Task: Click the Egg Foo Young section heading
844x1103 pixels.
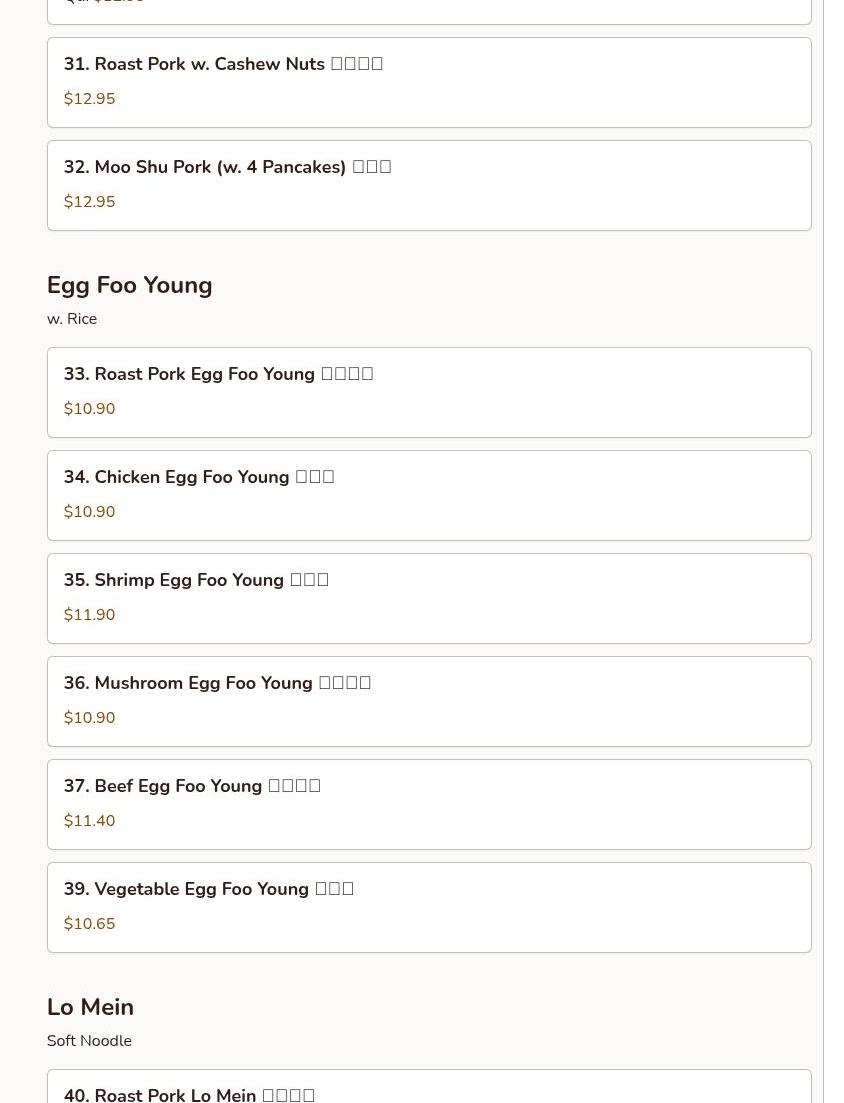Action: 130,285
